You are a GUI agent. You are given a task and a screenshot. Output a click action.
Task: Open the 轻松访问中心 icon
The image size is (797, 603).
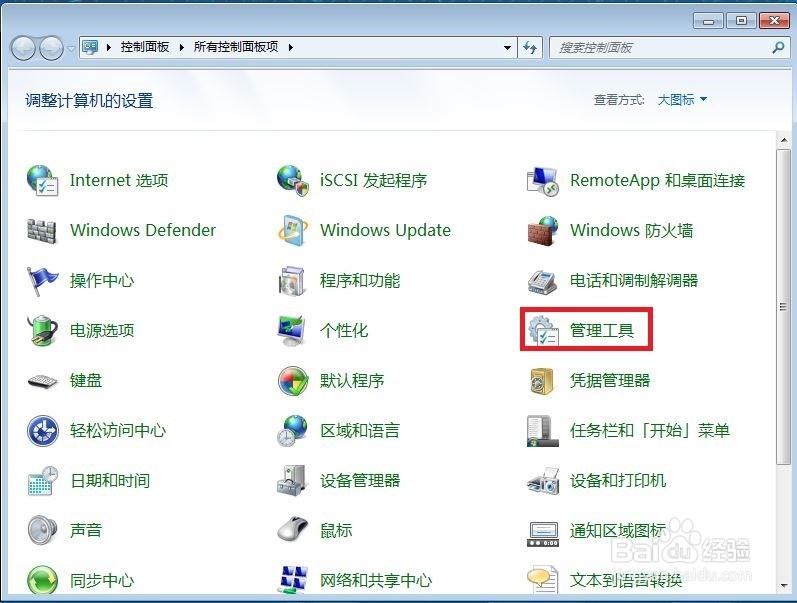tap(42, 431)
